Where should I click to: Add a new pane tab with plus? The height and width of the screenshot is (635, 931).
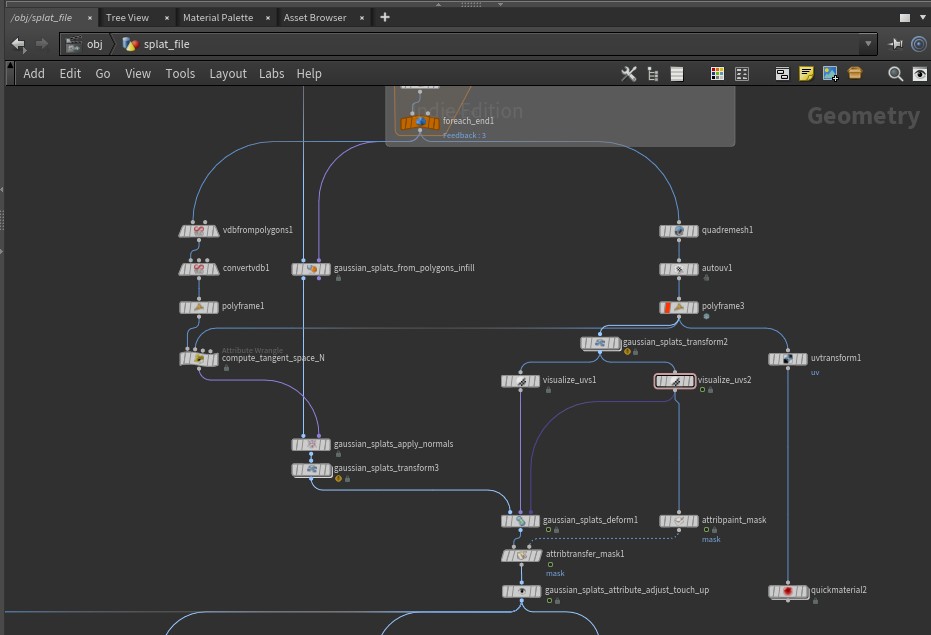coord(385,17)
